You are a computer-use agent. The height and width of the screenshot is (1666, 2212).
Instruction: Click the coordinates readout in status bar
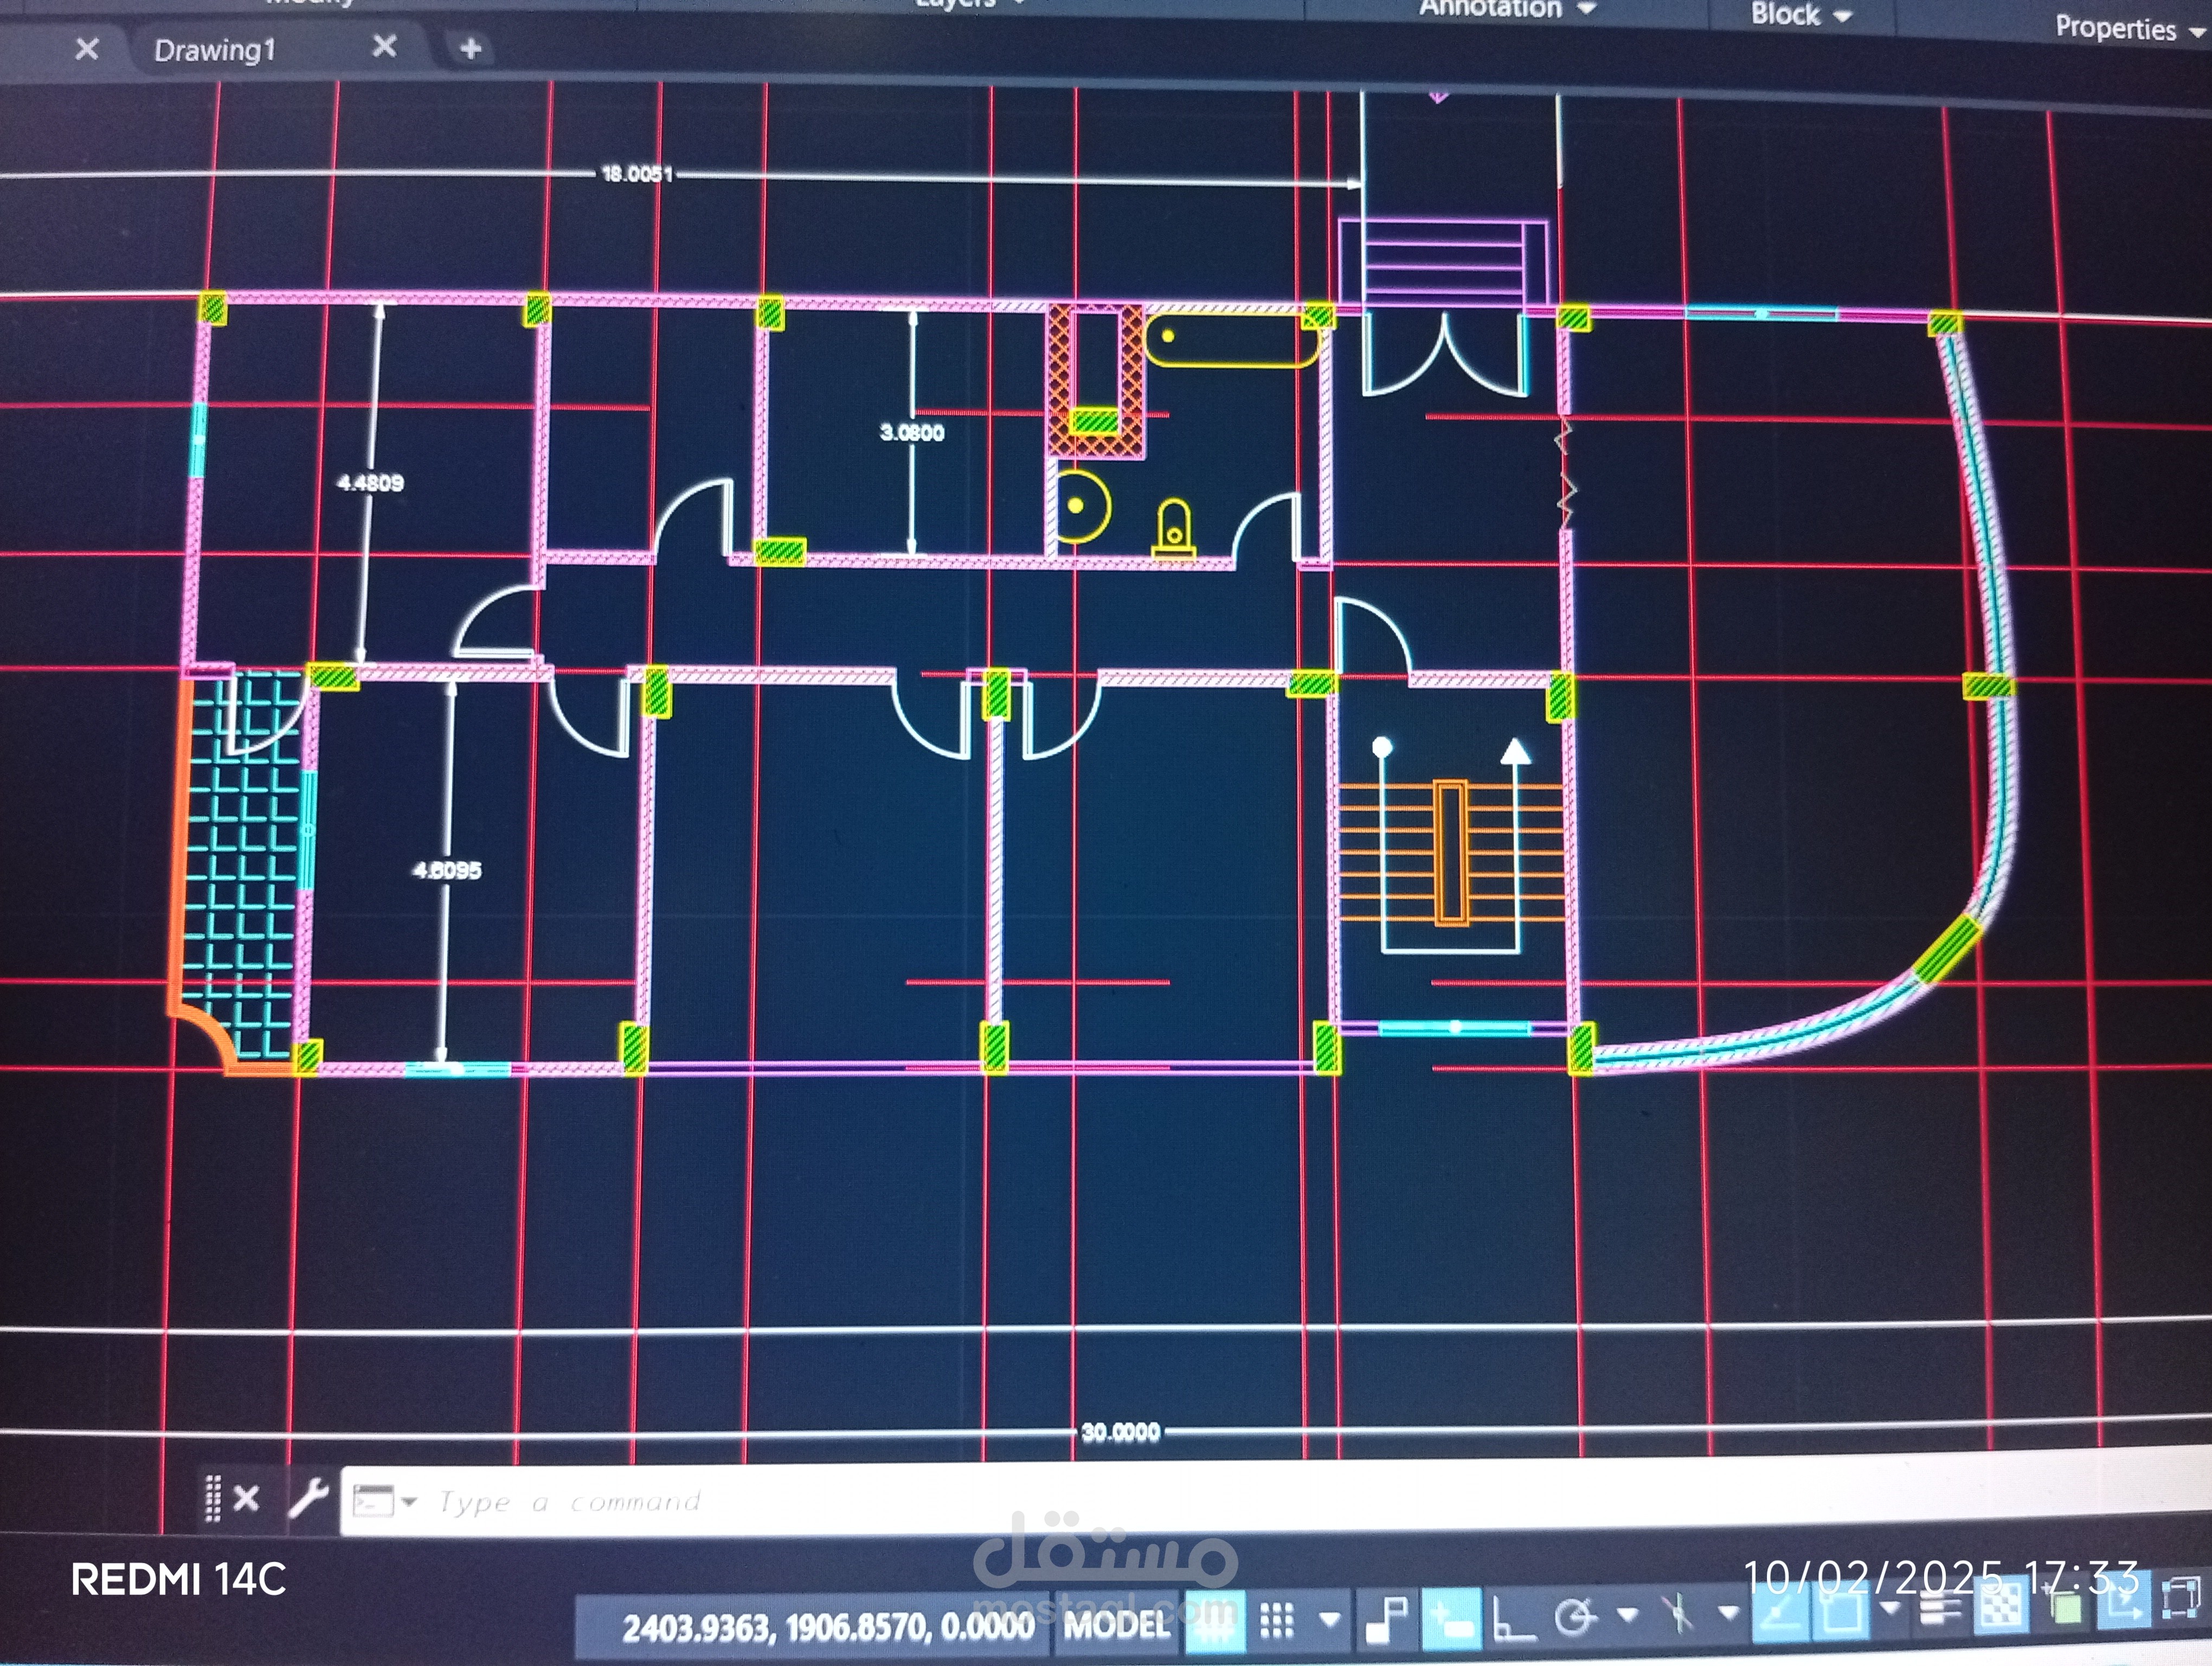coord(828,1628)
